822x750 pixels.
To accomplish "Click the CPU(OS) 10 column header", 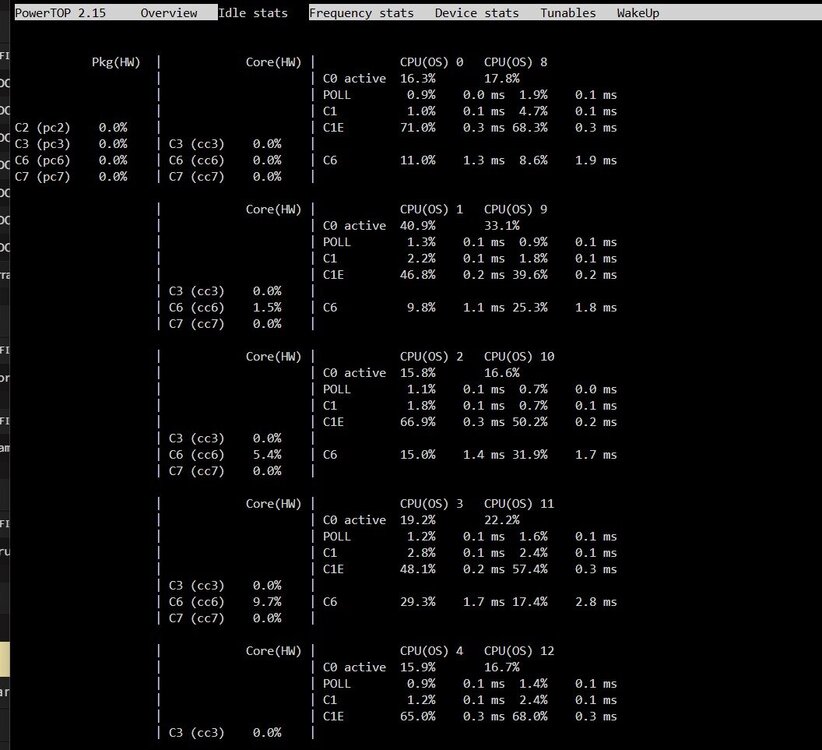I will click(519, 357).
